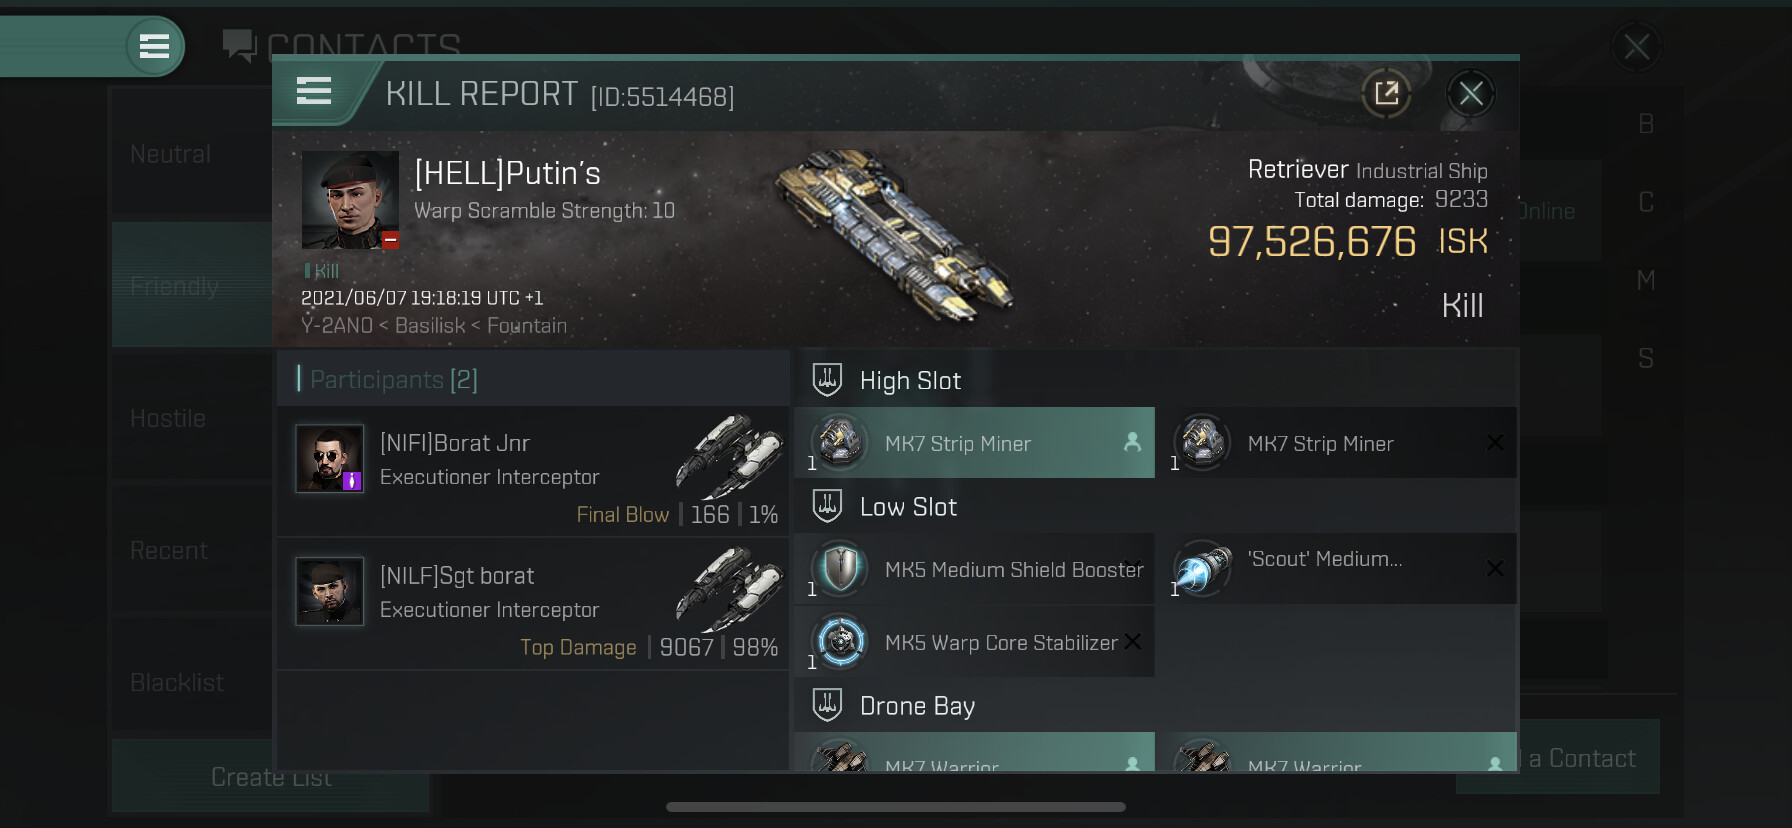This screenshot has width=1792, height=828.
Task: Select the first MK7 Strip Miner module
Action: (x=974, y=442)
